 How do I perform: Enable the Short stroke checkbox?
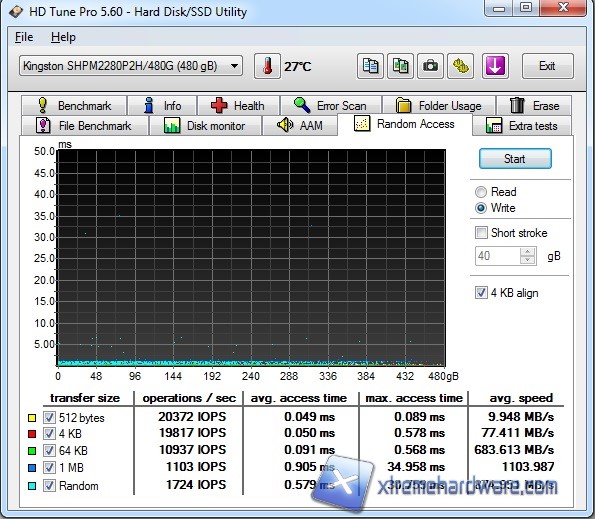click(482, 233)
